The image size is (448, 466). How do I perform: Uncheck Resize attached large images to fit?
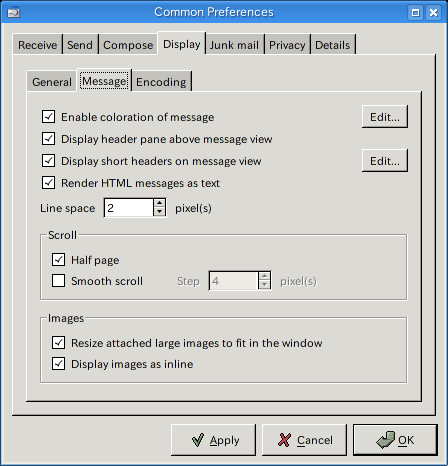click(x=59, y=343)
